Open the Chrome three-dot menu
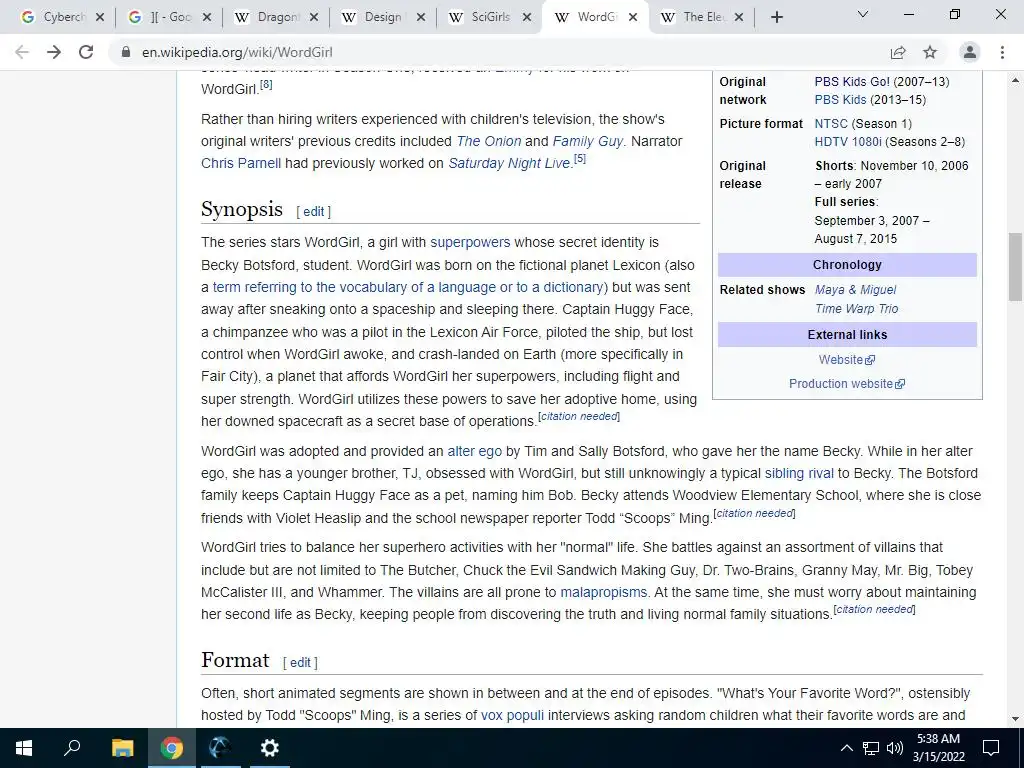This screenshot has height=768, width=1024. pyautogui.click(x=1002, y=52)
